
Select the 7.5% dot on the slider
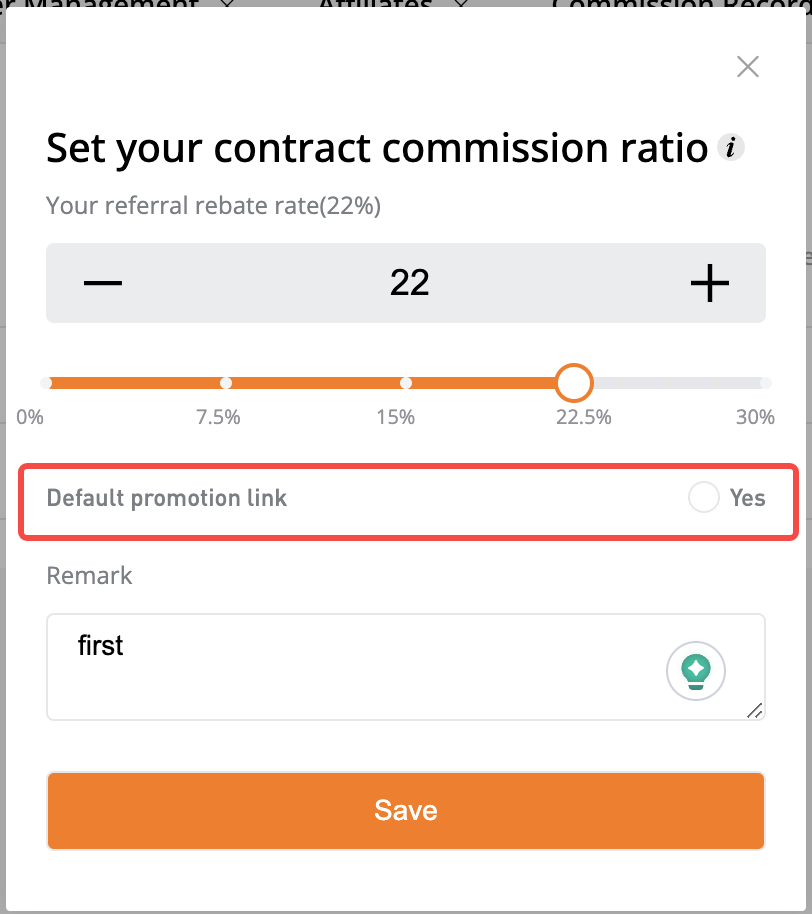pyautogui.click(x=226, y=383)
